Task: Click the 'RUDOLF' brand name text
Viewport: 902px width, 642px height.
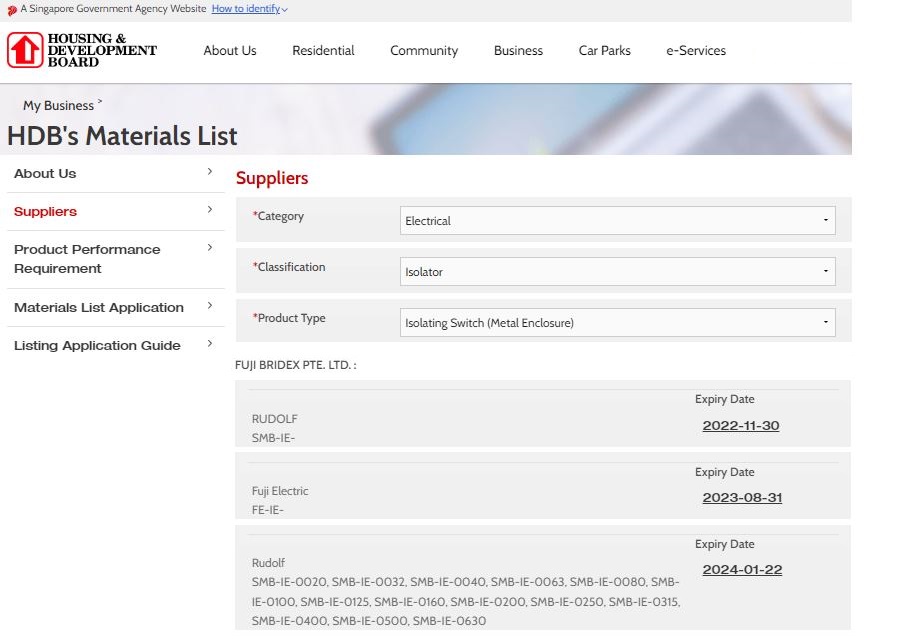Action: [x=274, y=419]
